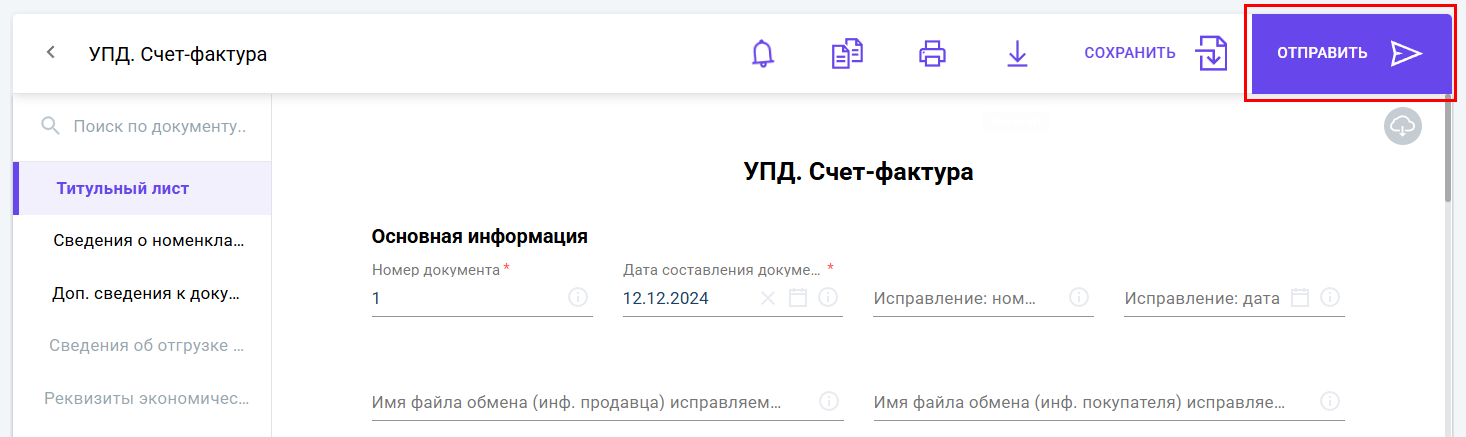The width and height of the screenshot is (1466, 437).
Task: Show info for Исправление: номер field
Action: tap(1079, 297)
